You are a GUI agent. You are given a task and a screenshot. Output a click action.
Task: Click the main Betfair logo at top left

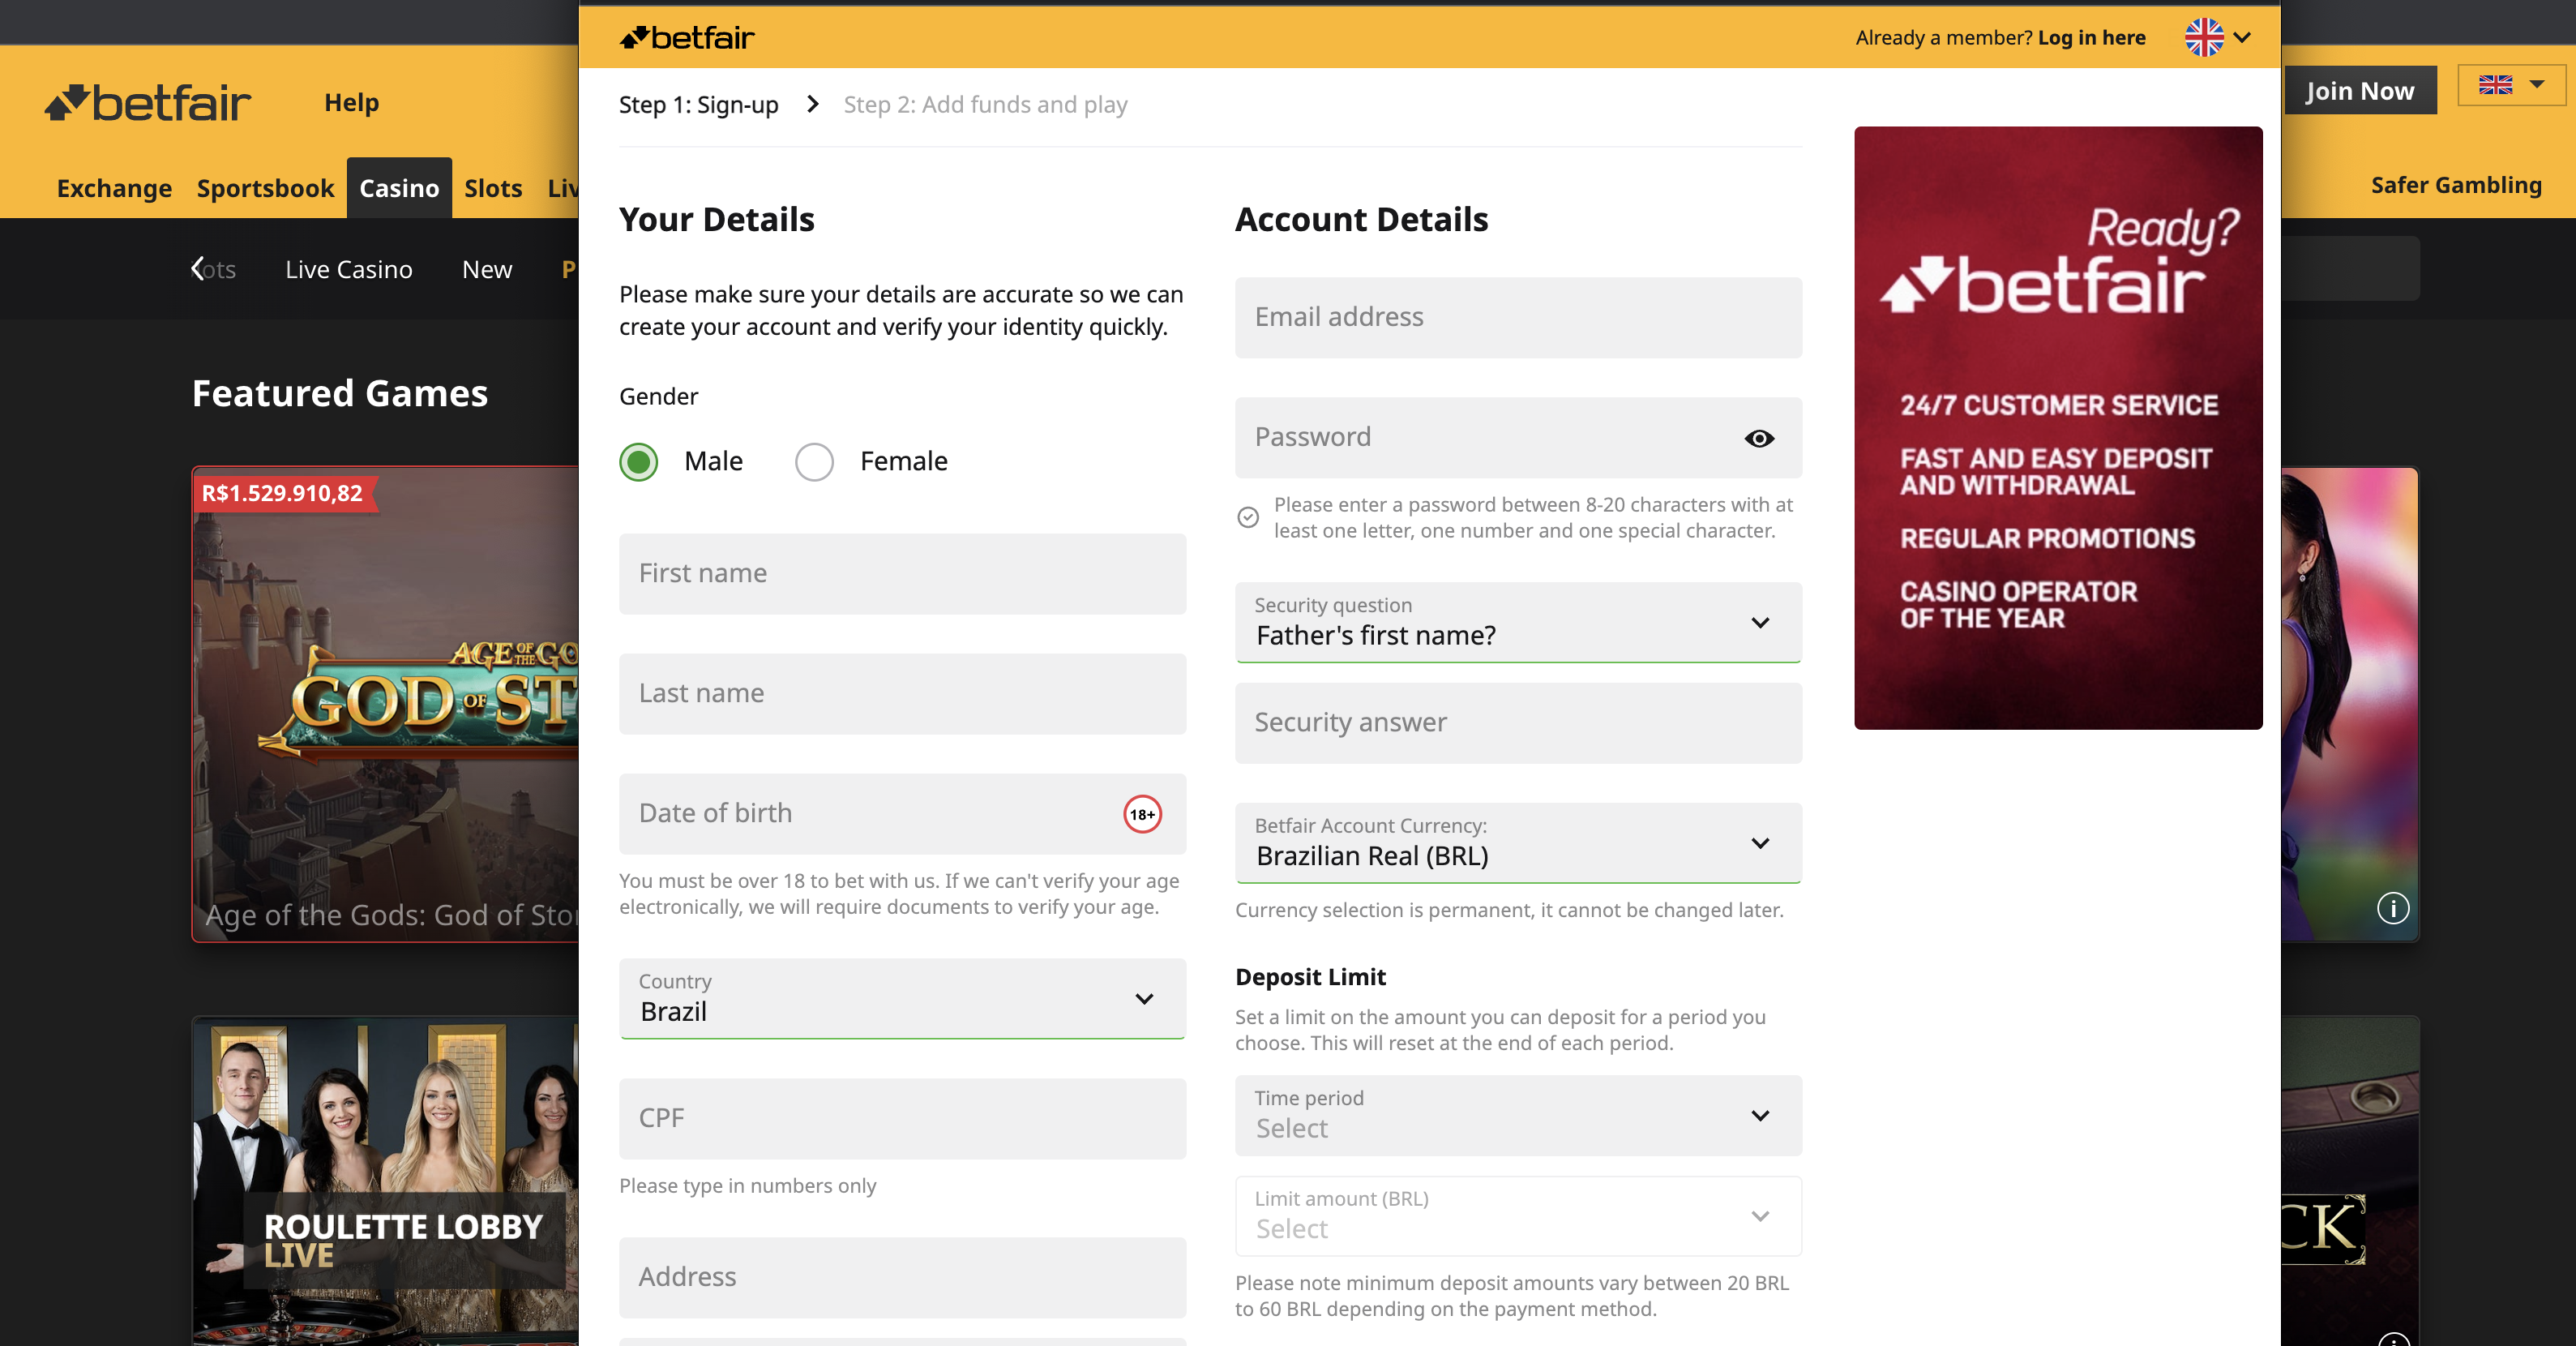tap(148, 103)
